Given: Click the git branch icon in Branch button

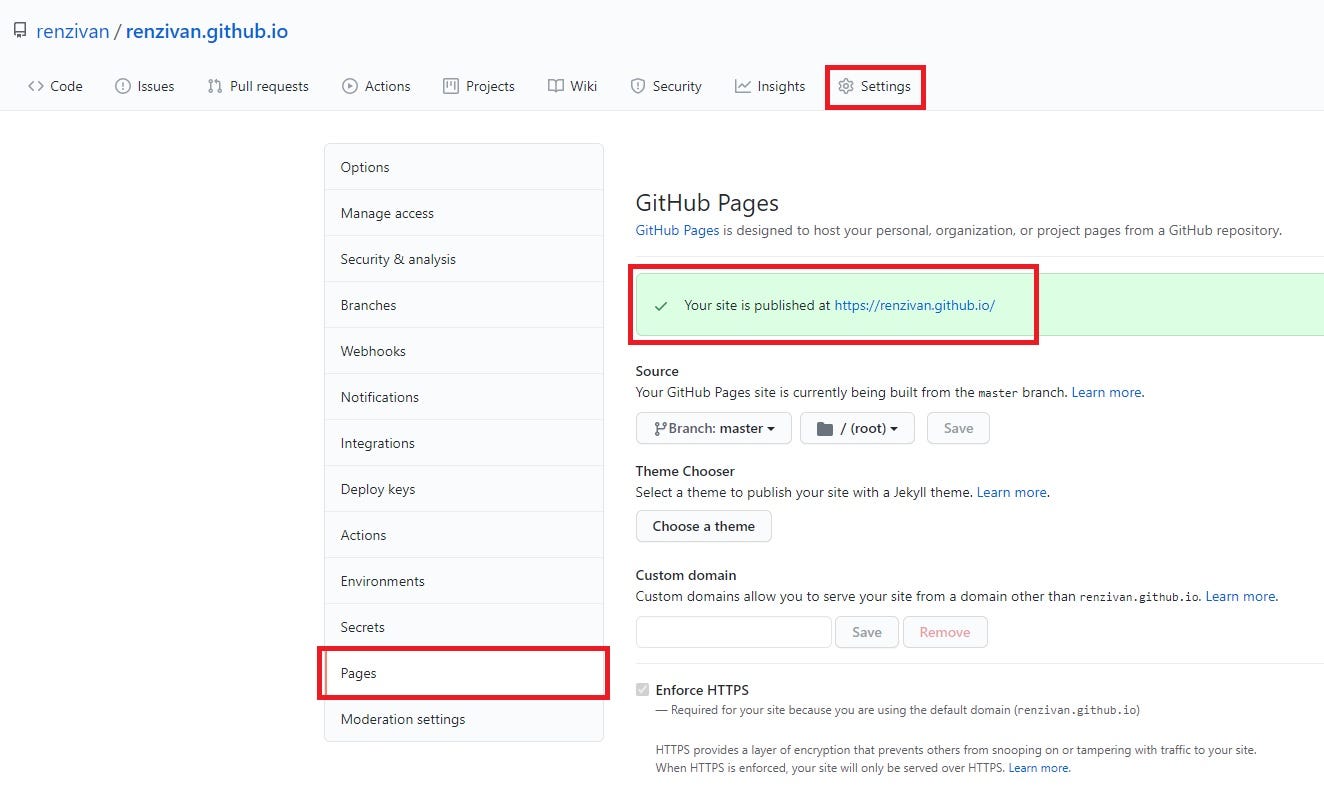Looking at the screenshot, I should [x=660, y=428].
